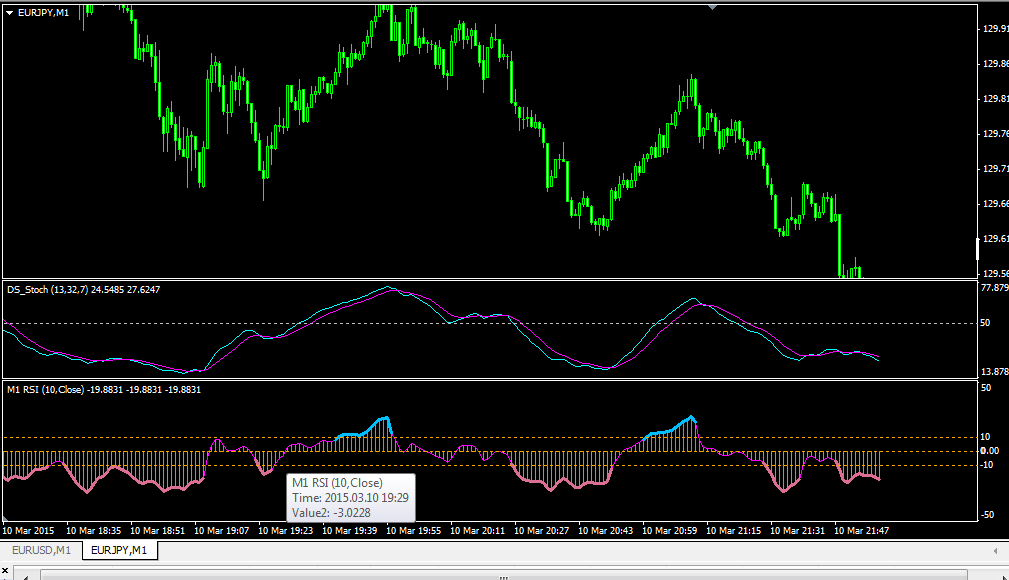Screen dimensions: 1009x580
Task: Close the bottom panel with X
Action: tap(5, 572)
